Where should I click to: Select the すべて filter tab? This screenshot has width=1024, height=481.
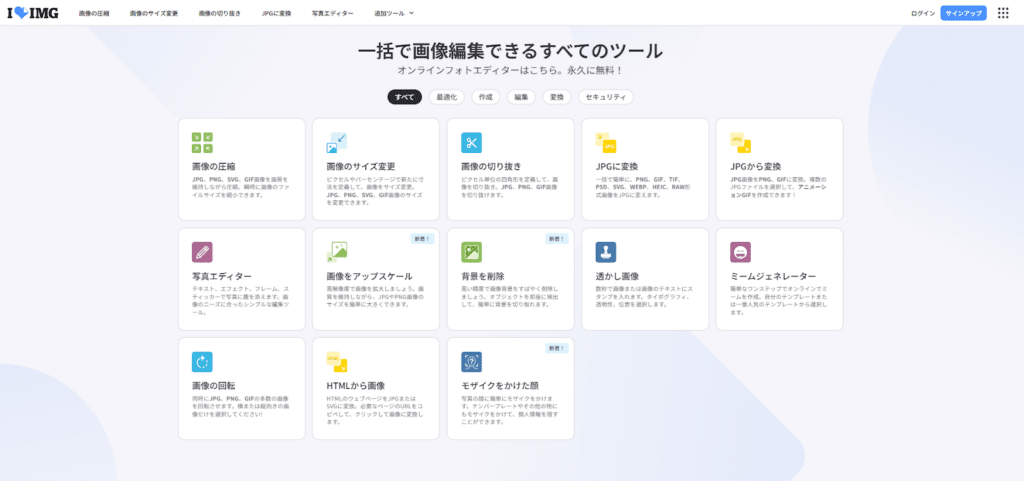click(x=405, y=97)
